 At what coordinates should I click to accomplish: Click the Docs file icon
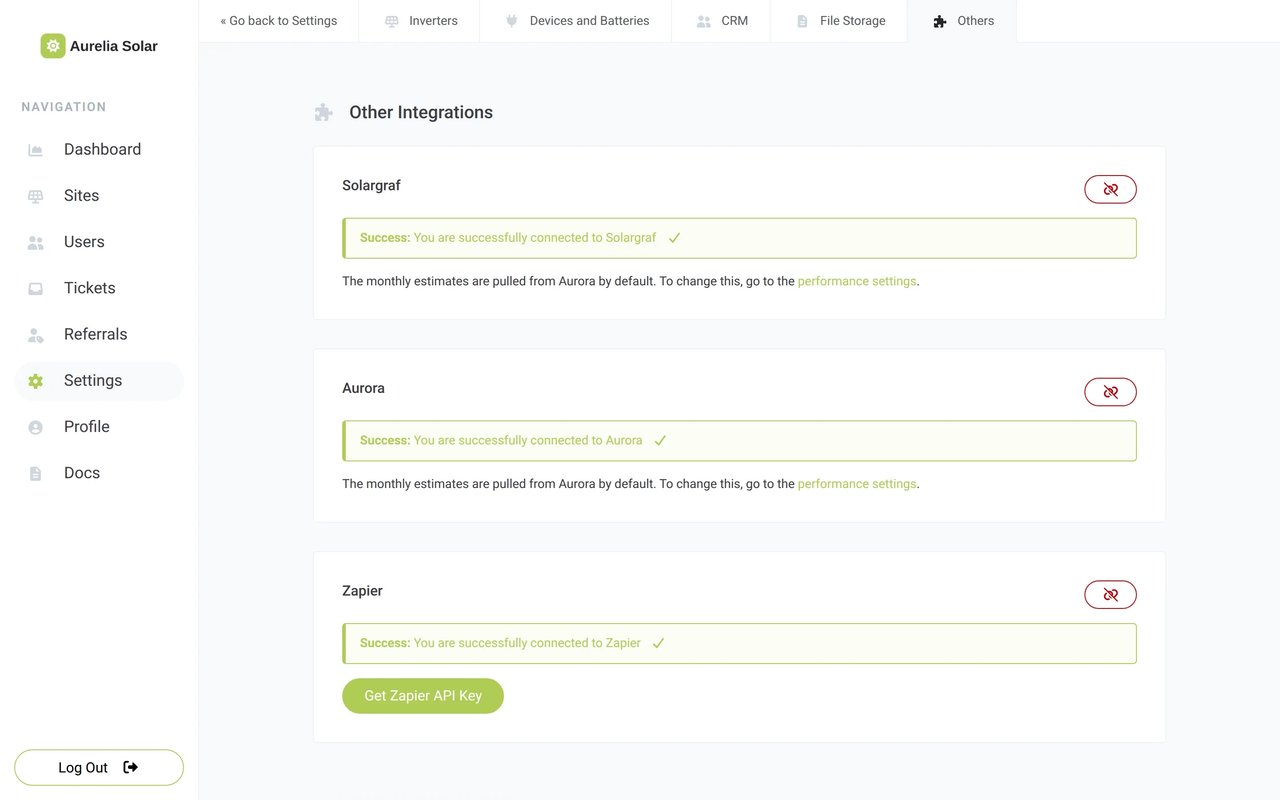pos(36,473)
